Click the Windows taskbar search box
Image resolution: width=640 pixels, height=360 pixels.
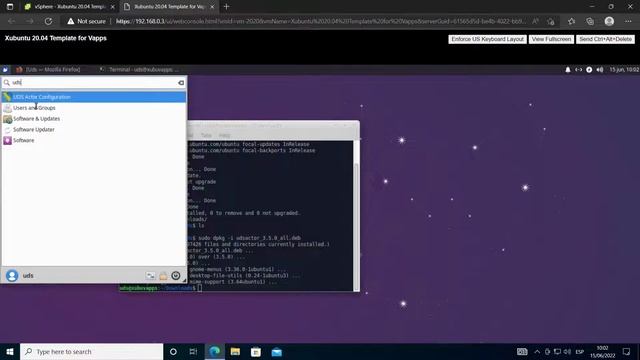(x=91, y=351)
